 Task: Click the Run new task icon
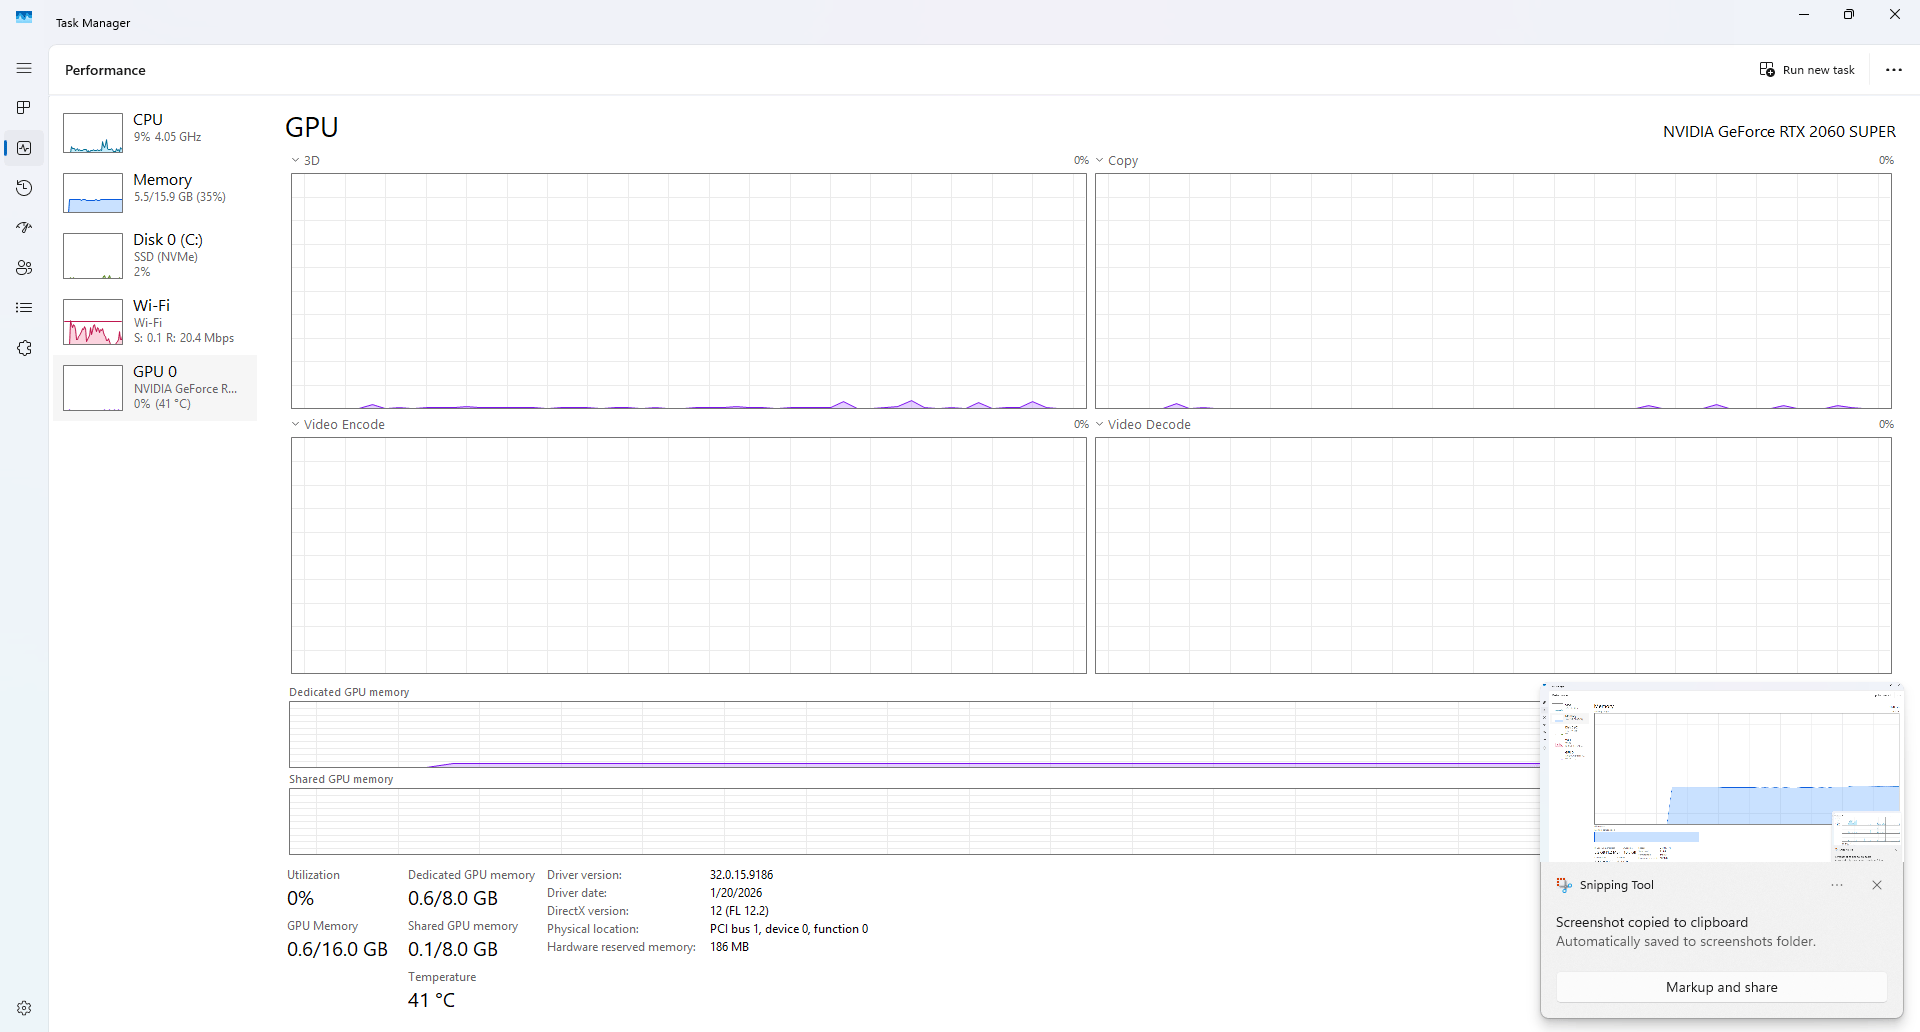click(1767, 70)
